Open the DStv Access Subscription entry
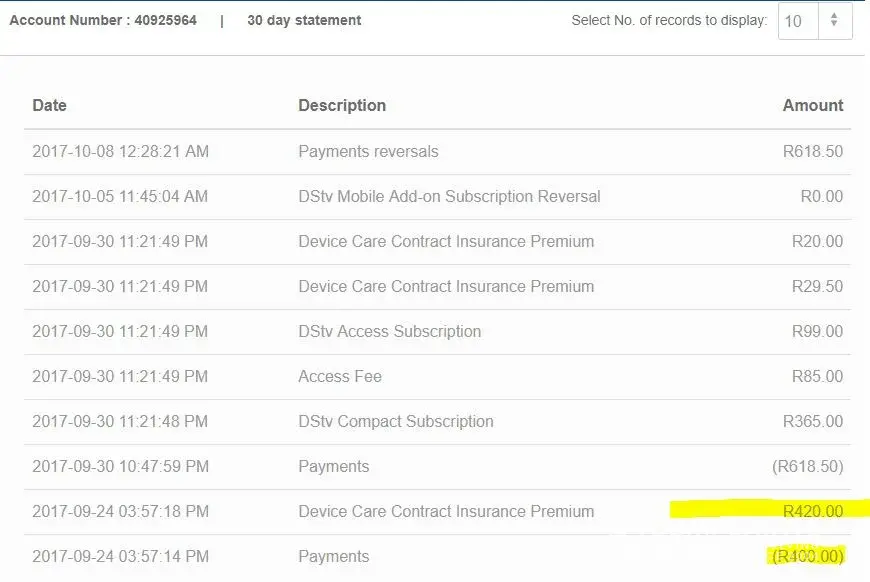870x582 pixels. click(x=389, y=332)
